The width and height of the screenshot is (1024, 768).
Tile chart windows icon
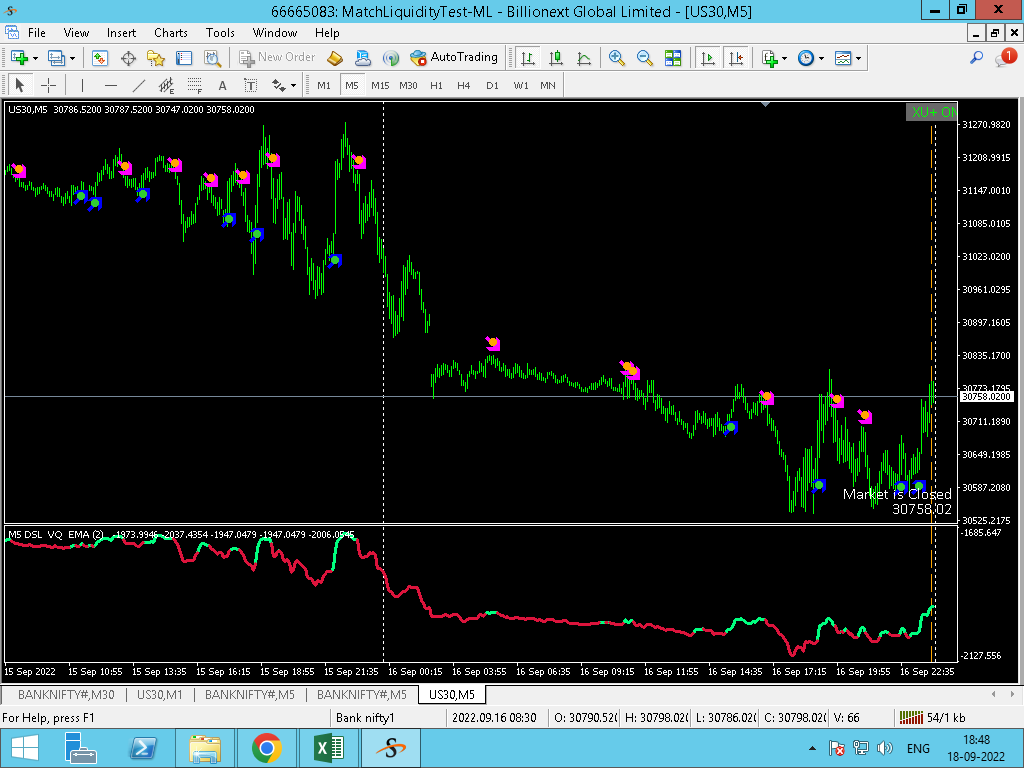pos(673,58)
